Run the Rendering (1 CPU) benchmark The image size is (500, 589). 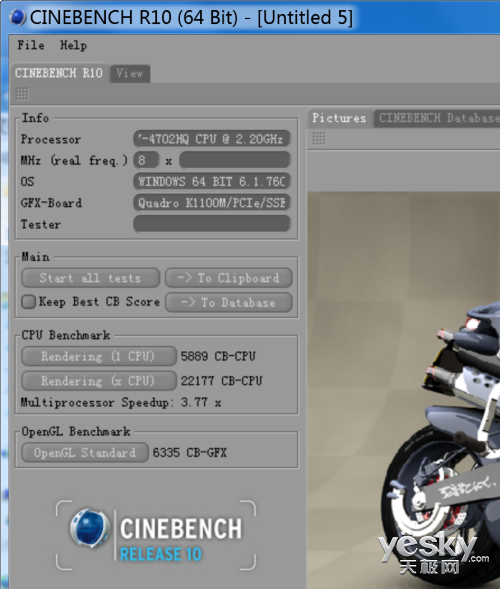click(99, 356)
